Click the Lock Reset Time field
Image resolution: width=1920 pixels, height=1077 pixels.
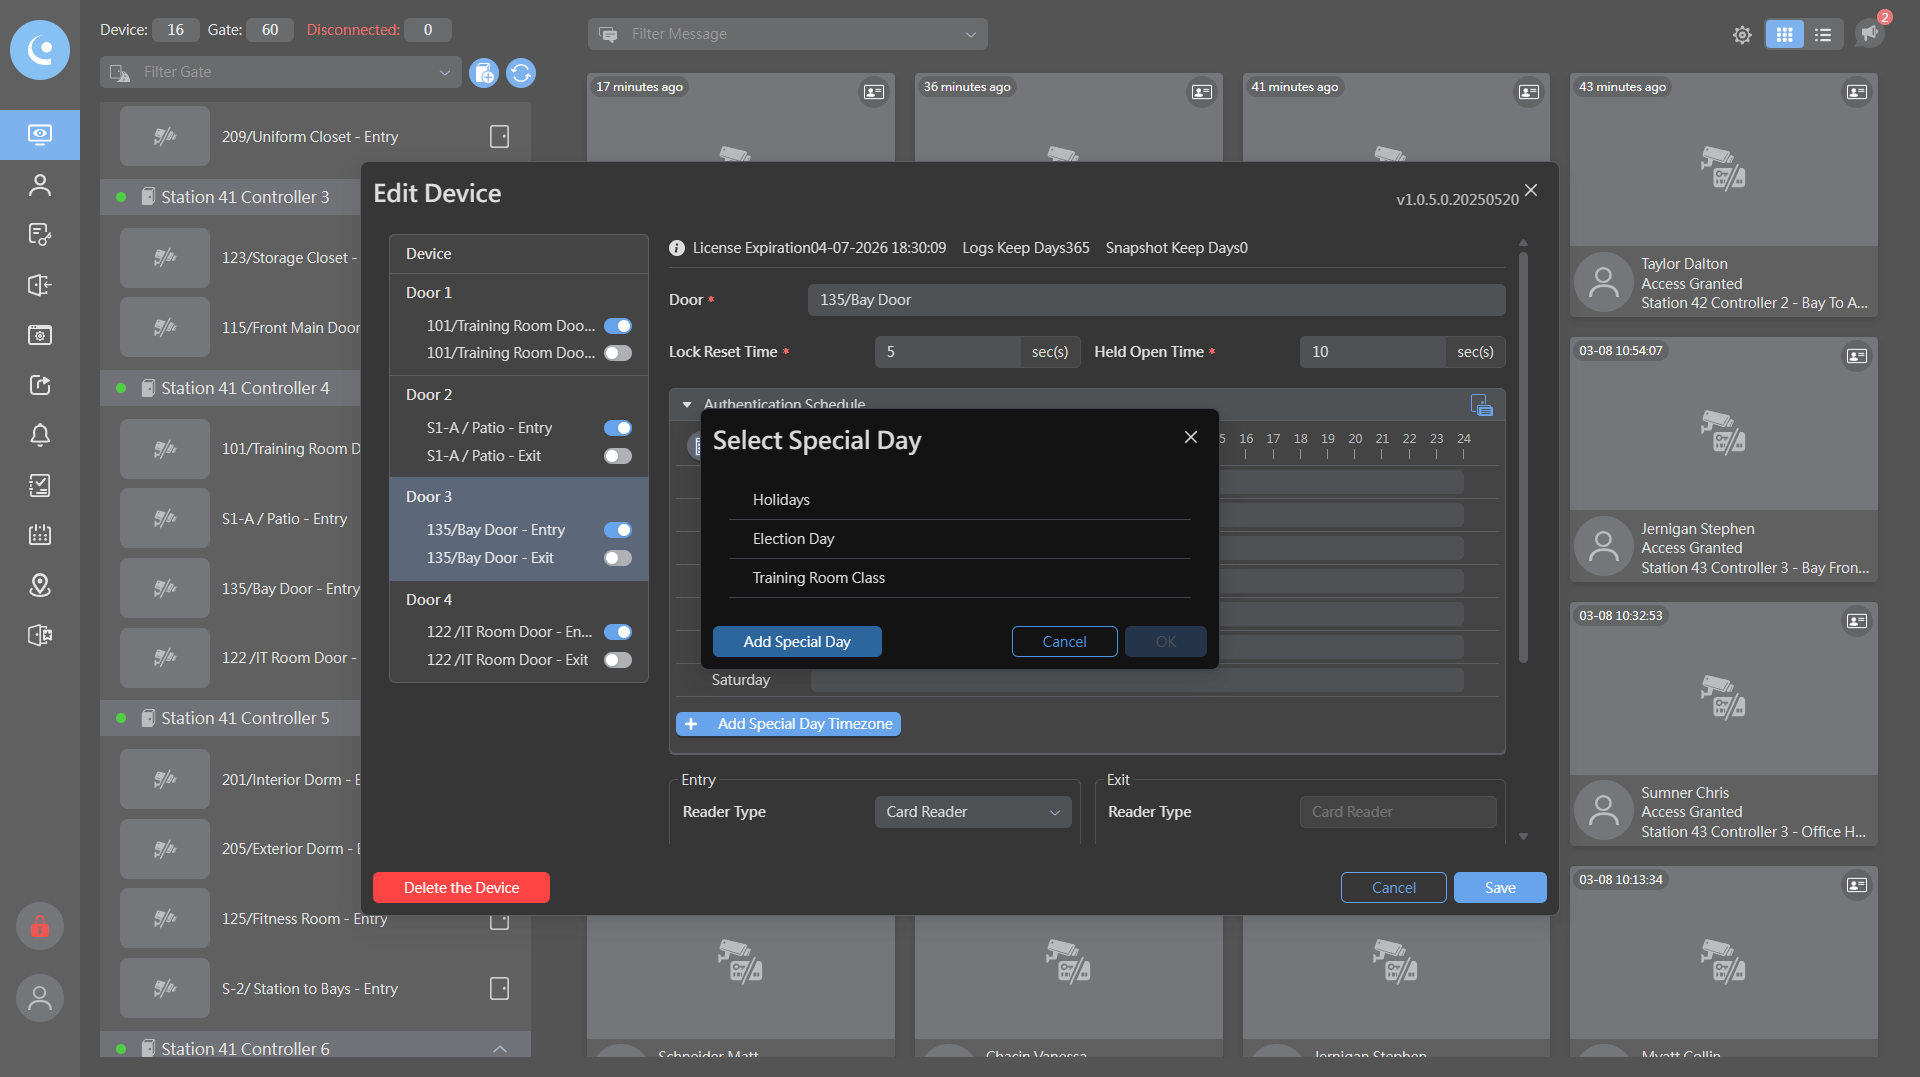[947, 352]
